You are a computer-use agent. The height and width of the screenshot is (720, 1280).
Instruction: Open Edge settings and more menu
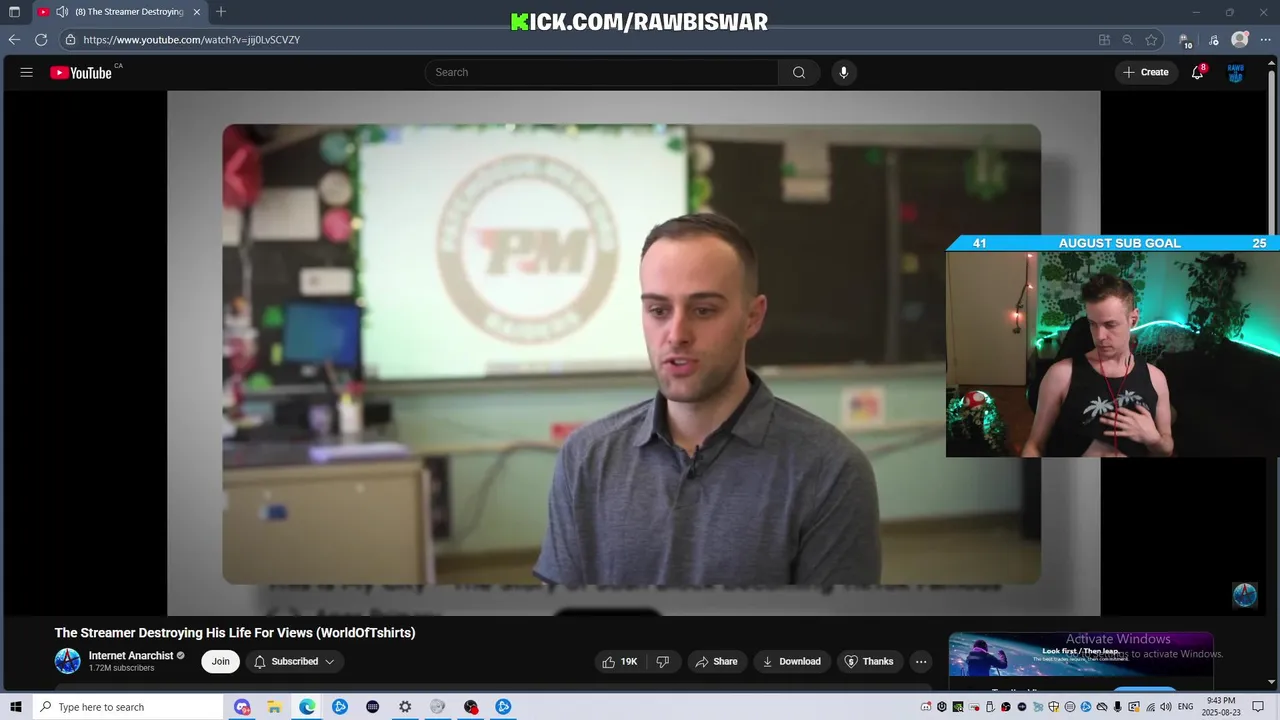[1266, 40]
